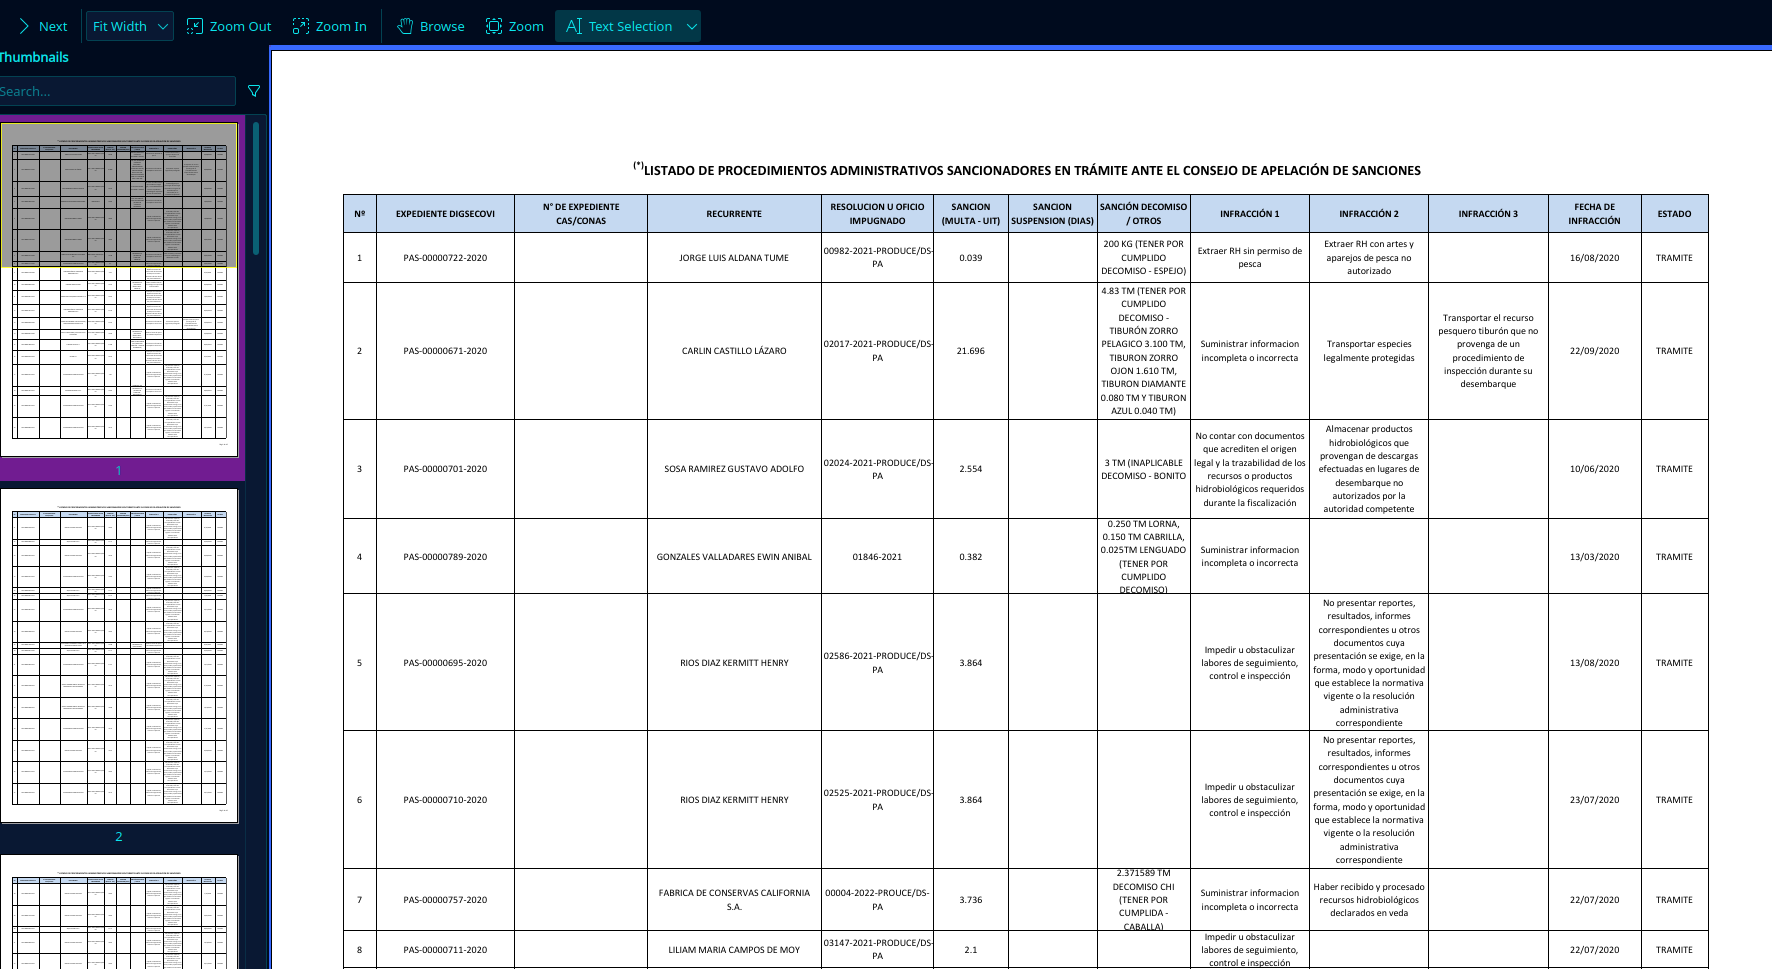Jump to the third page thumbnail
Image resolution: width=1772 pixels, height=969 pixels.
119,912
